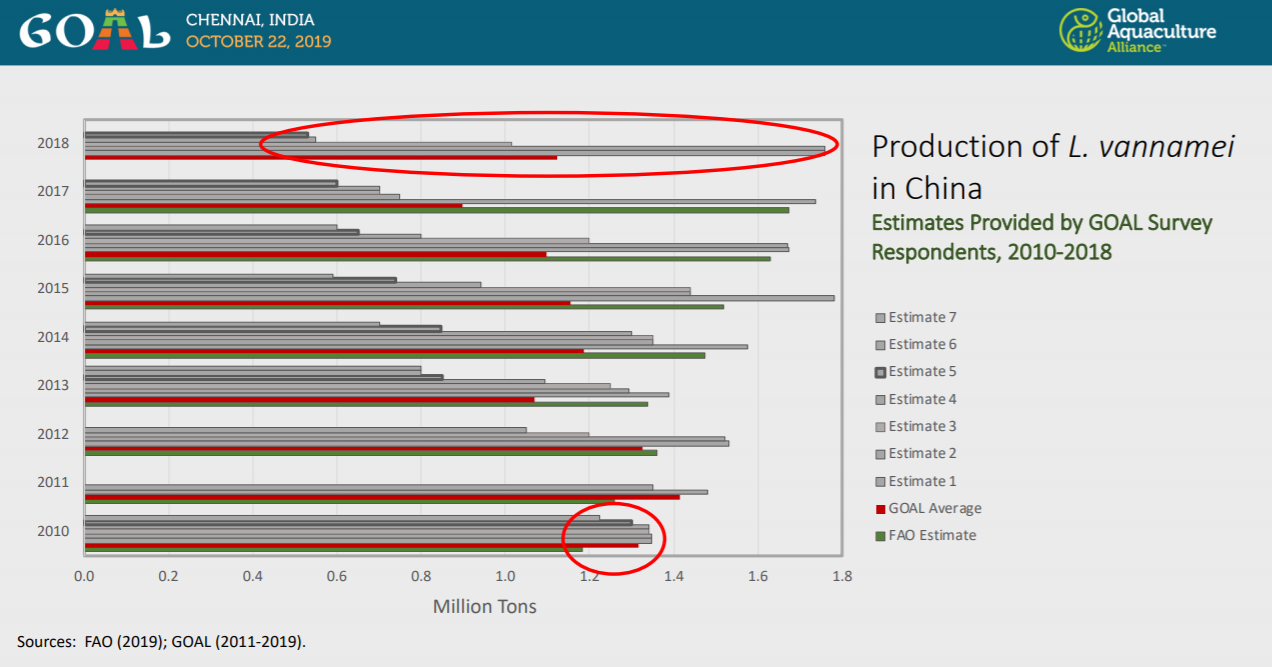The height and width of the screenshot is (667, 1272).
Task: Click the red GOAL Average bar for 2011
Action: pos(381,496)
